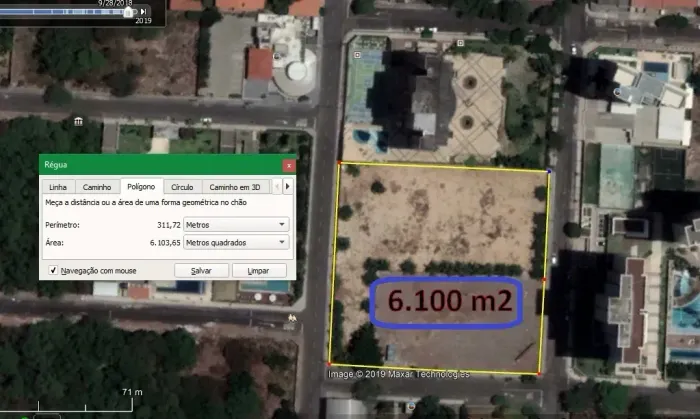
Task: Select the blue top-right polygon vertex
Action: click(x=549, y=171)
